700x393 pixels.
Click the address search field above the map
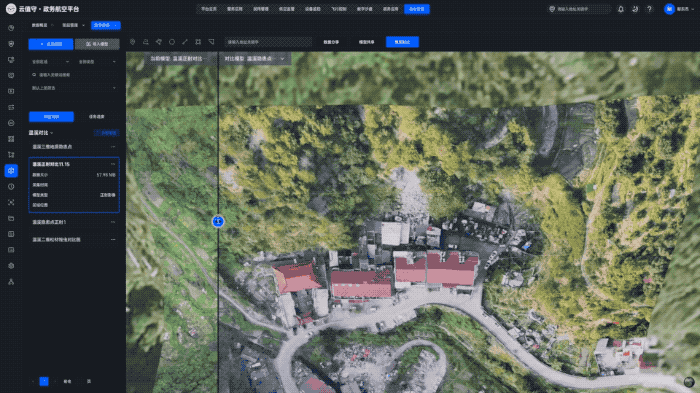click(268, 42)
